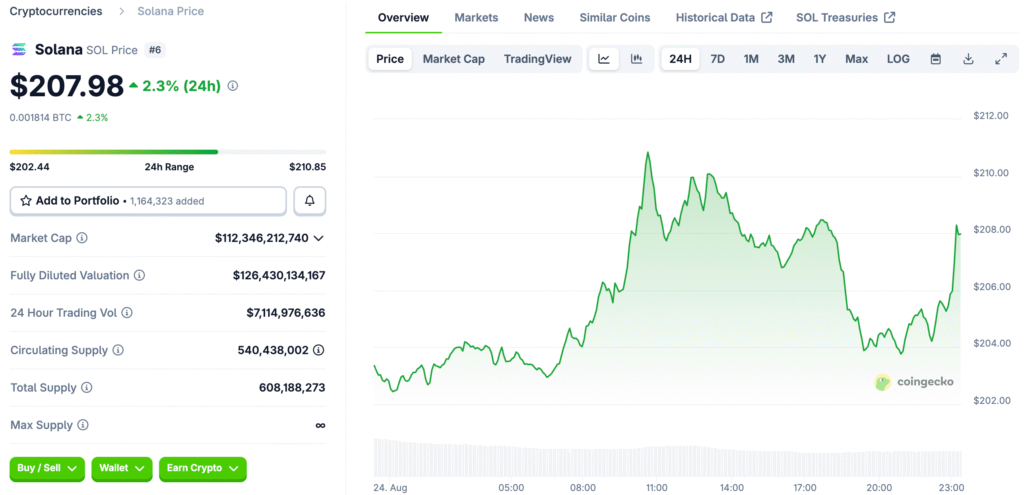Image resolution: width=1024 pixels, height=495 pixels.
Task: Click the 24h Range progress bar
Action: 168,152
